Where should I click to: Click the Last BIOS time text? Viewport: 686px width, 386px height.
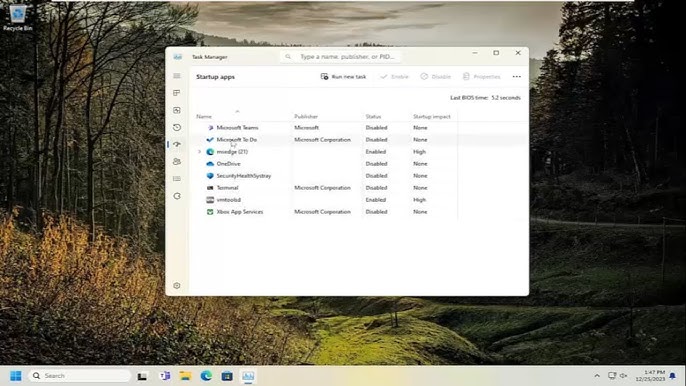click(485, 98)
